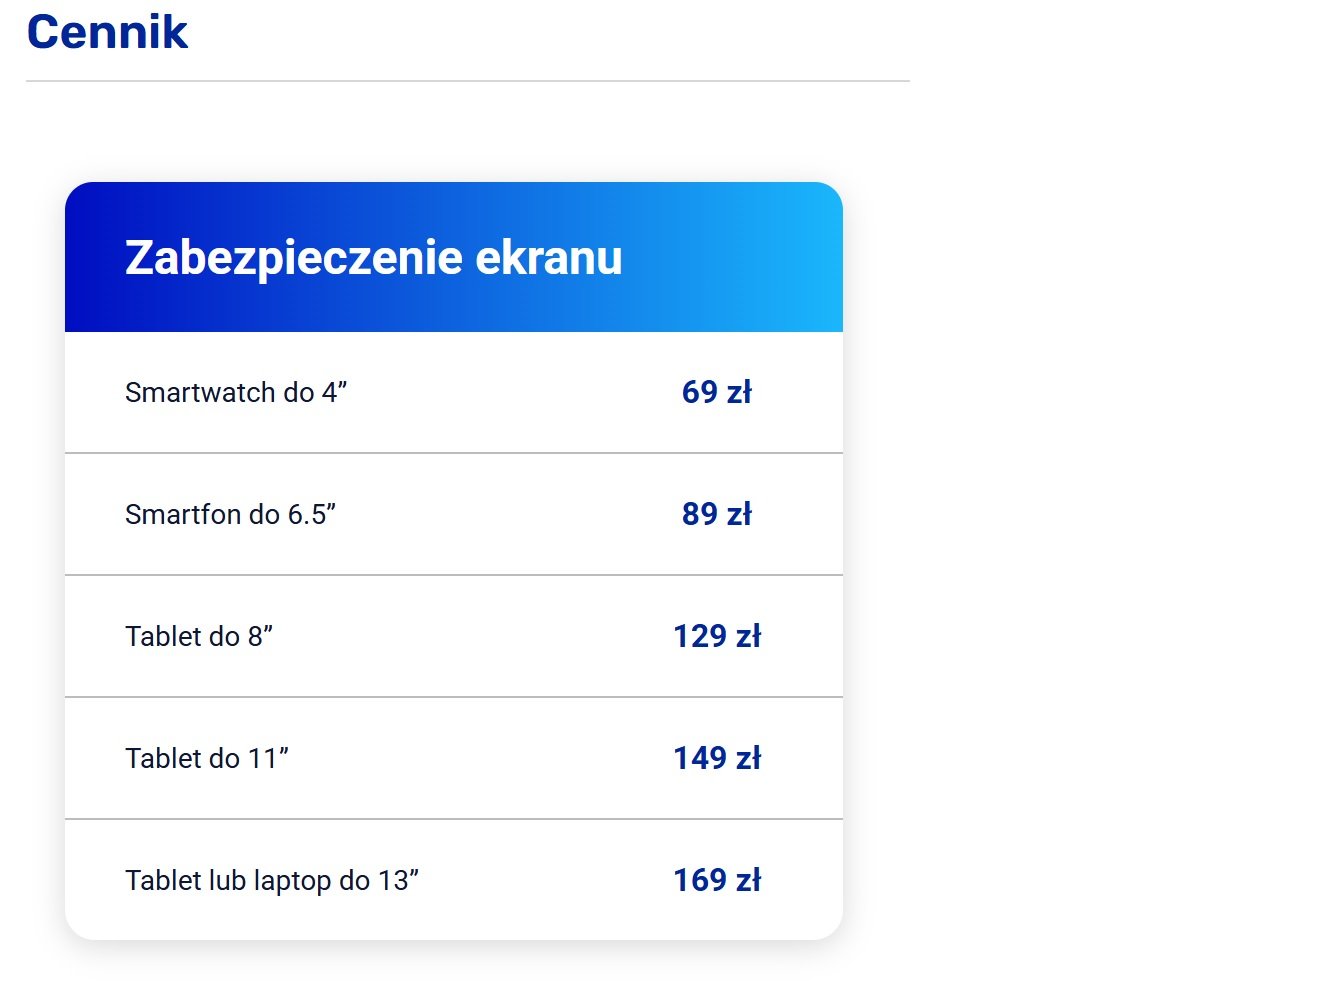The width and height of the screenshot is (1340, 986).
Task: Click the divider line under Cennik
Action: point(468,81)
